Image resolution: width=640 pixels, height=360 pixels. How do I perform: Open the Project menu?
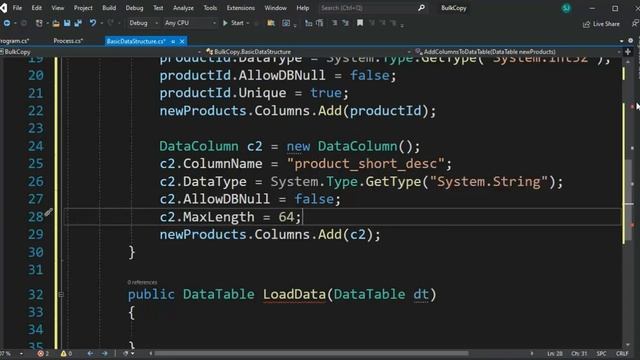coord(83,8)
